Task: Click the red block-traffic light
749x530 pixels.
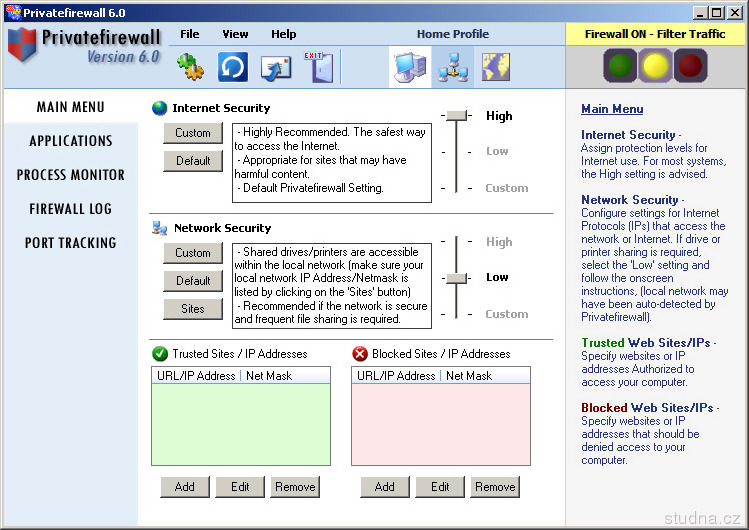Action: tap(690, 65)
